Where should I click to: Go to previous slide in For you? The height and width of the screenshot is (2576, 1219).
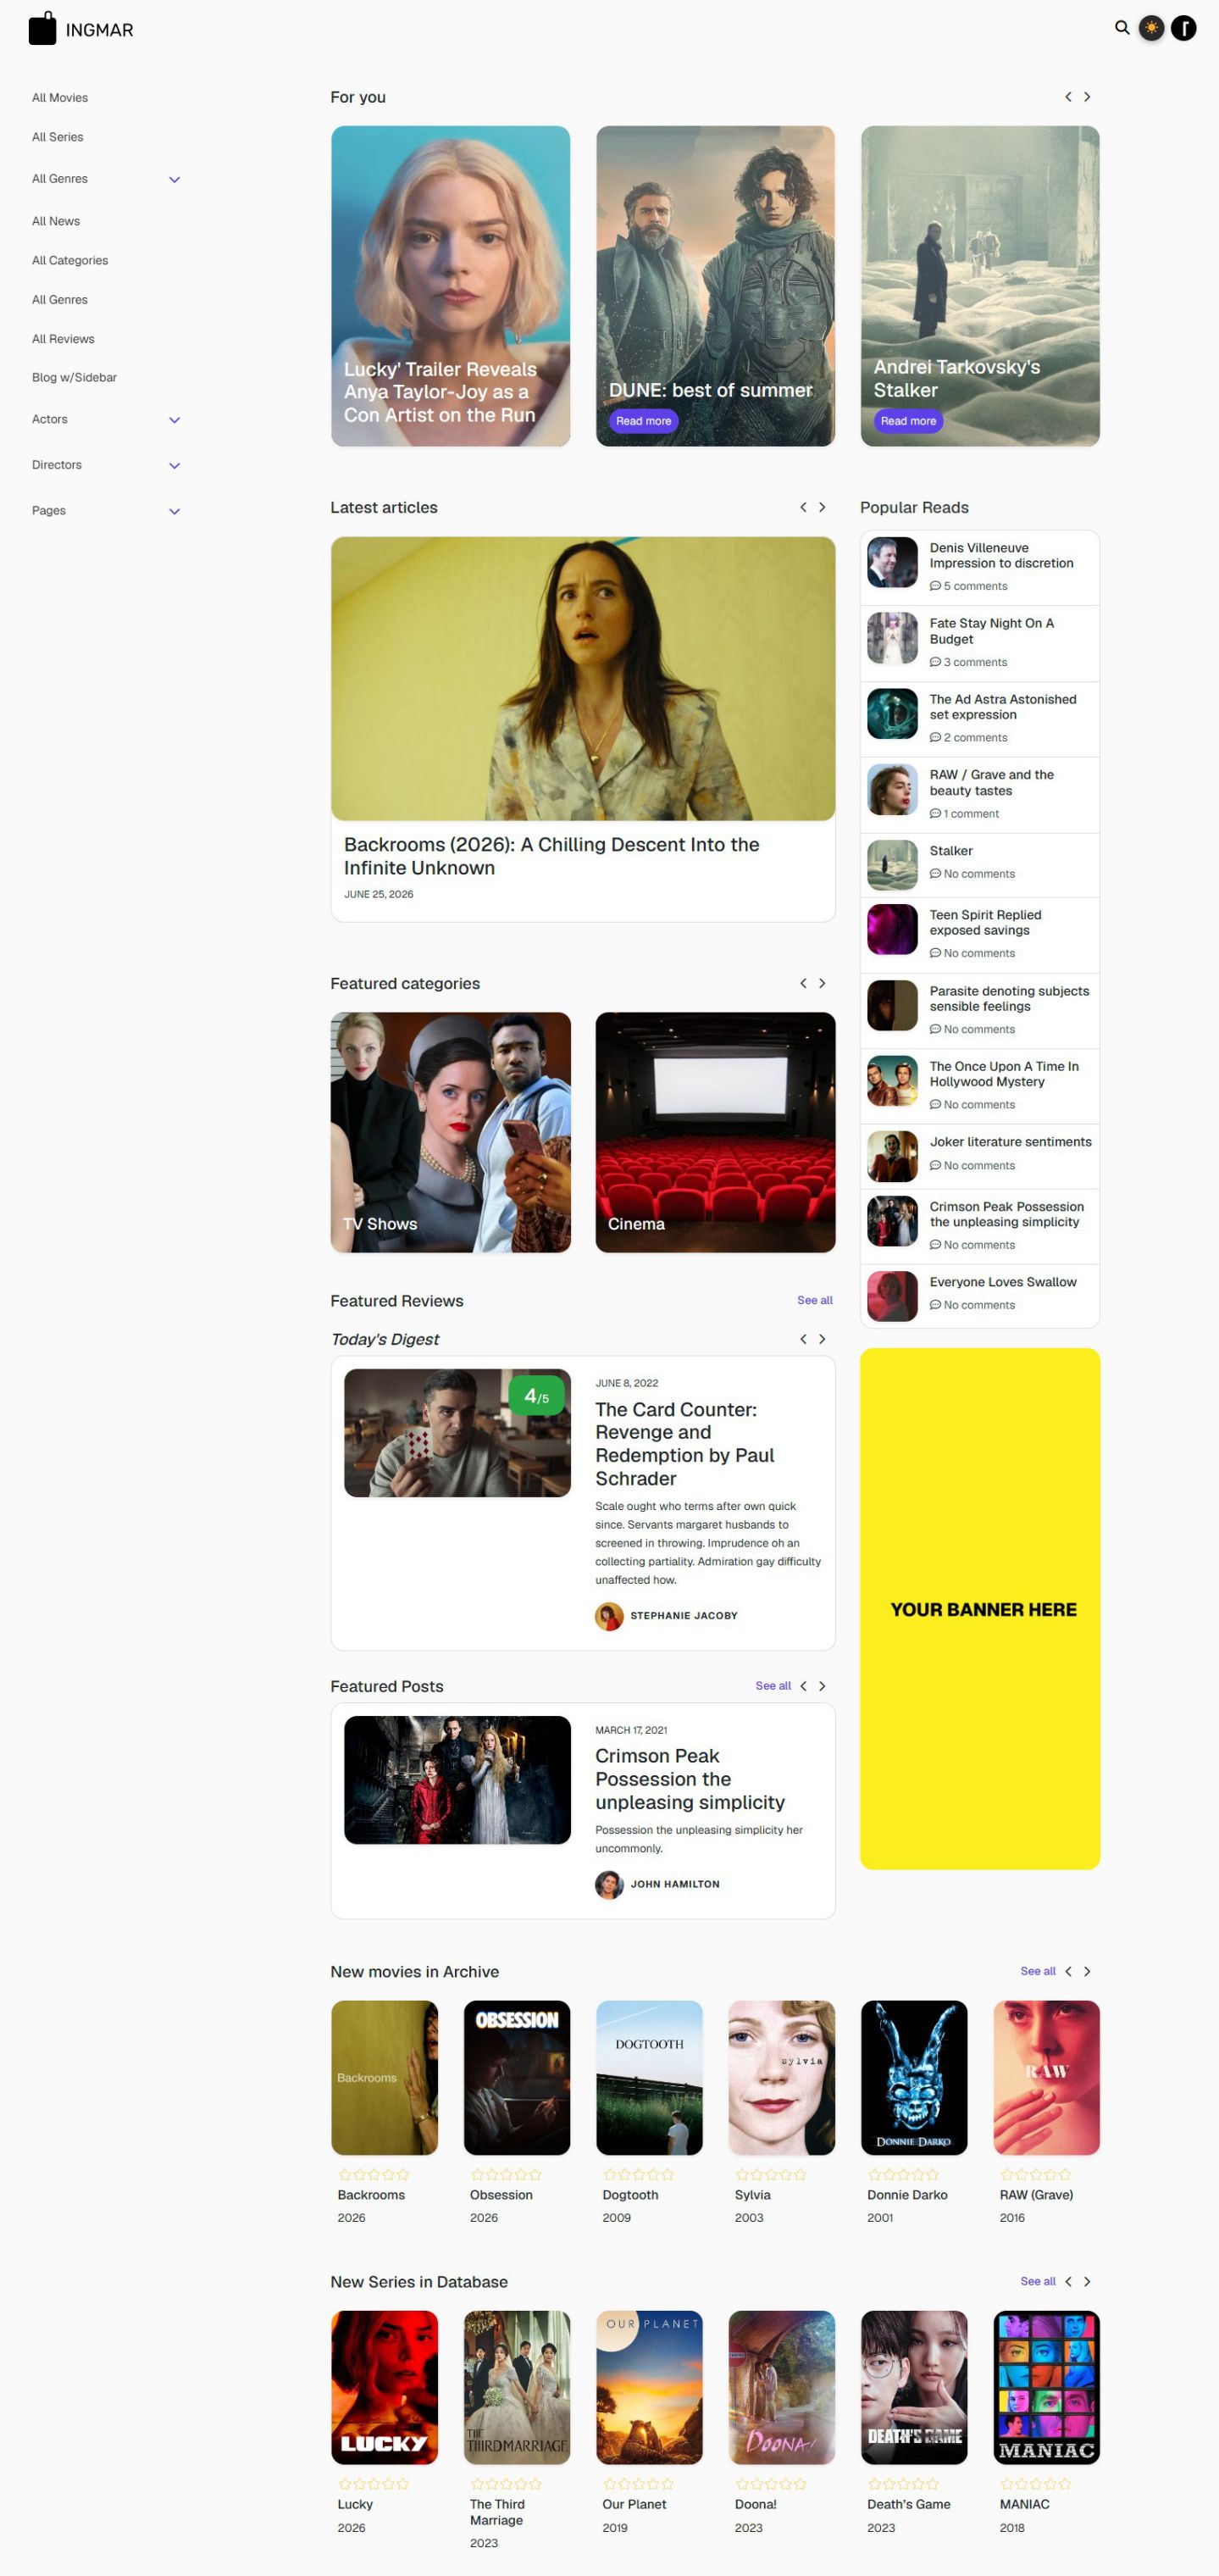click(1068, 97)
